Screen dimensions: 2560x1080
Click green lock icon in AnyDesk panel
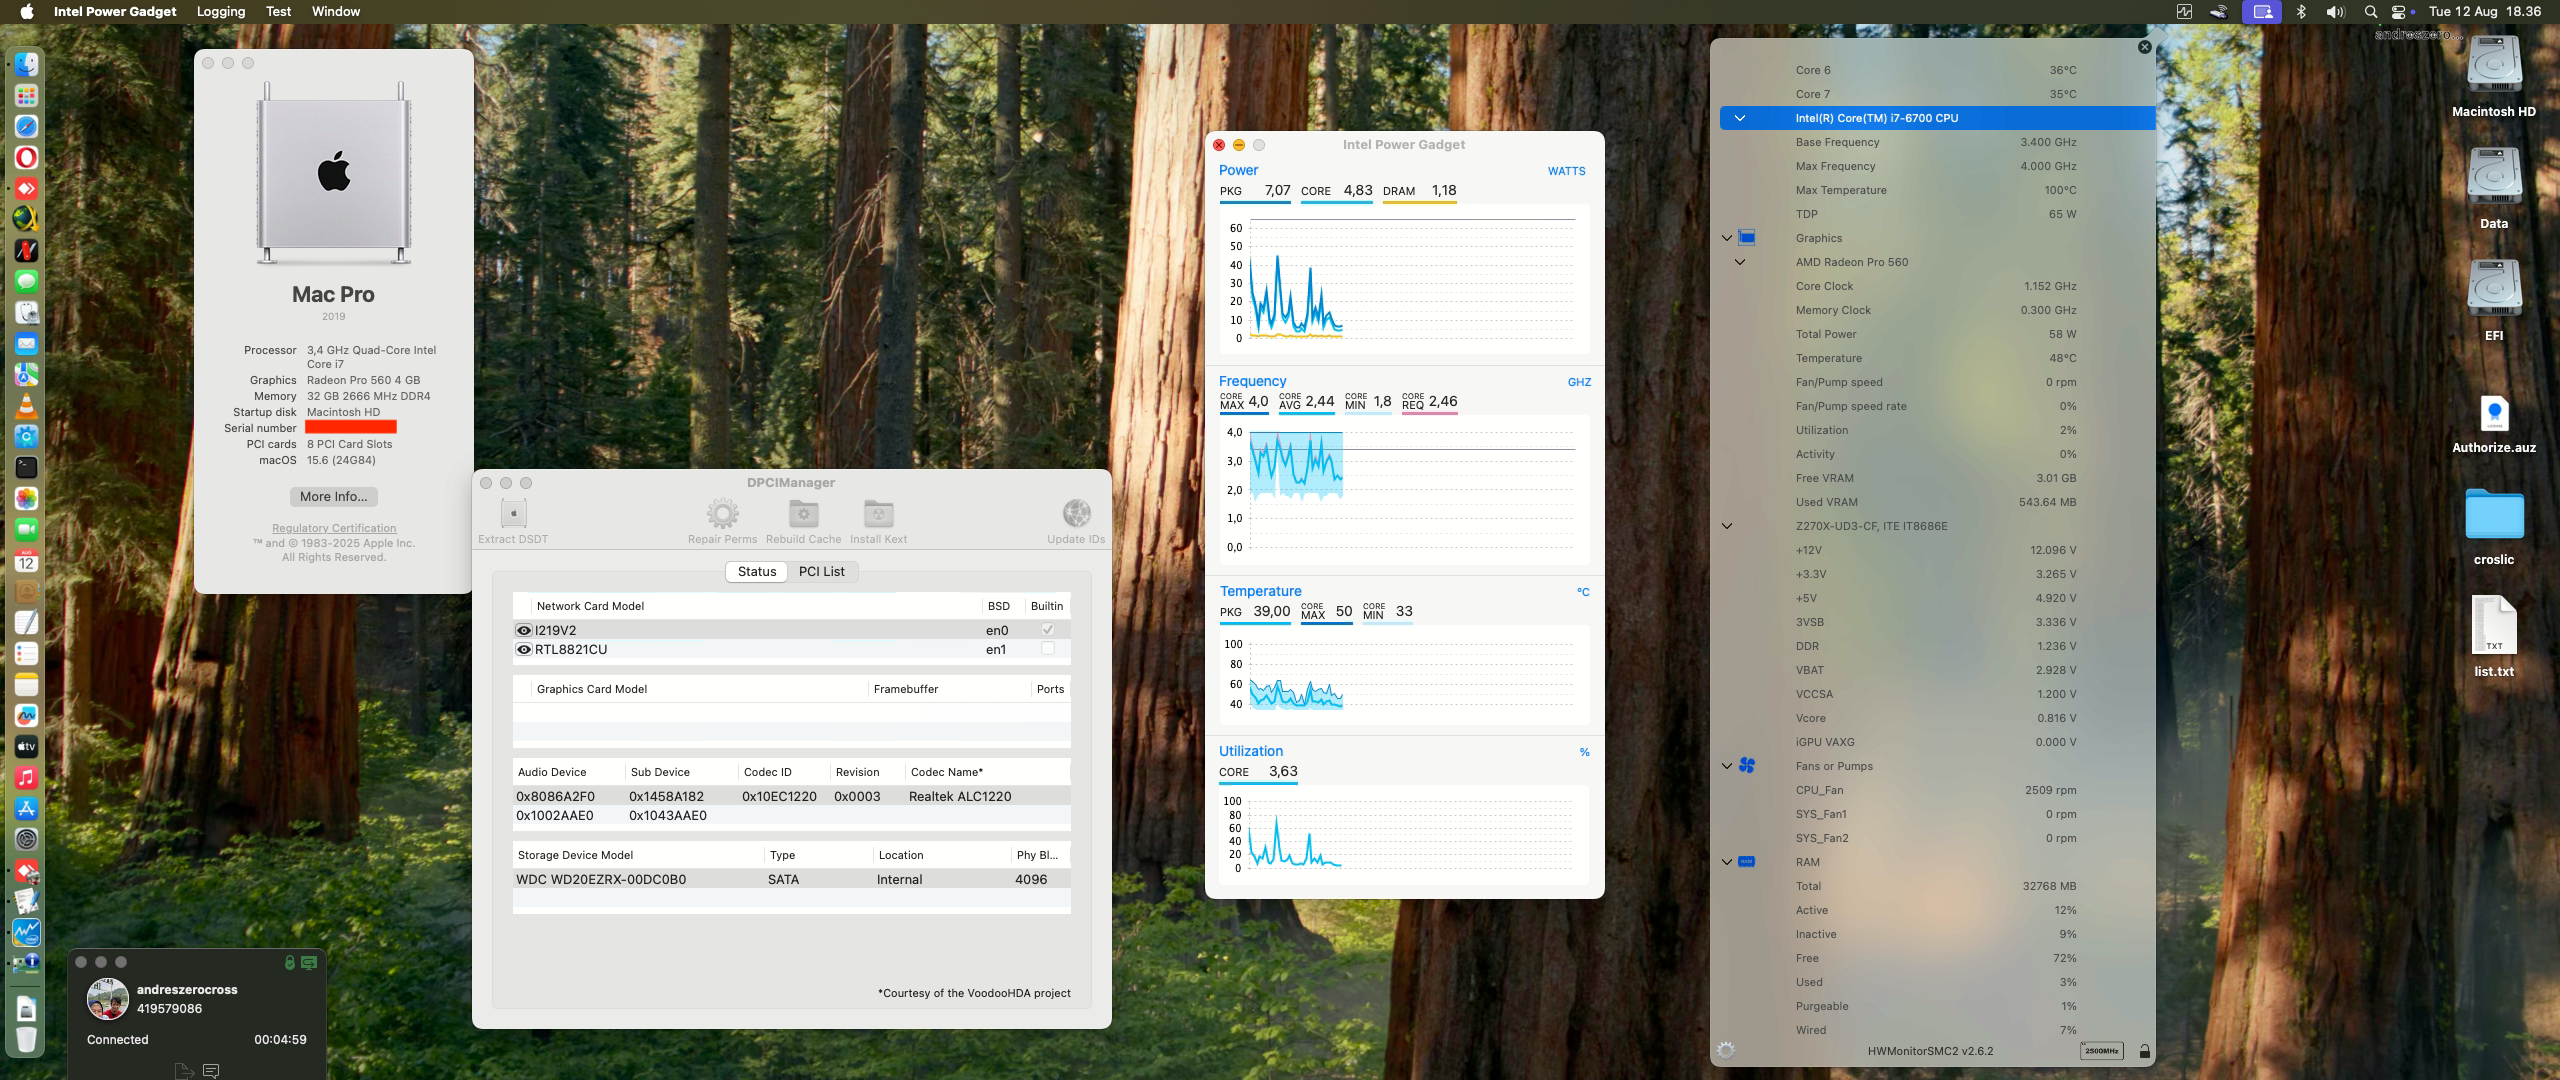coord(289,962)
